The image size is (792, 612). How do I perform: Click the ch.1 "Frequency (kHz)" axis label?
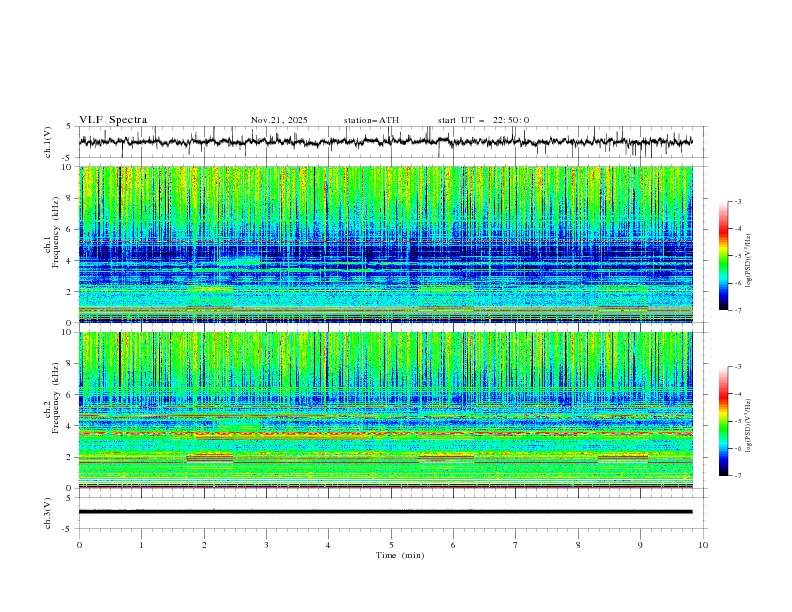pos(56,232)
